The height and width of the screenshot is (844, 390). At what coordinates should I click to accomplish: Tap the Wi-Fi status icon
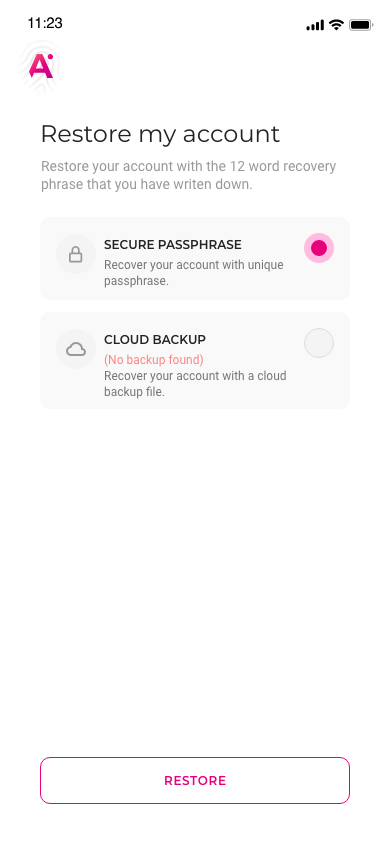[336, 25]
